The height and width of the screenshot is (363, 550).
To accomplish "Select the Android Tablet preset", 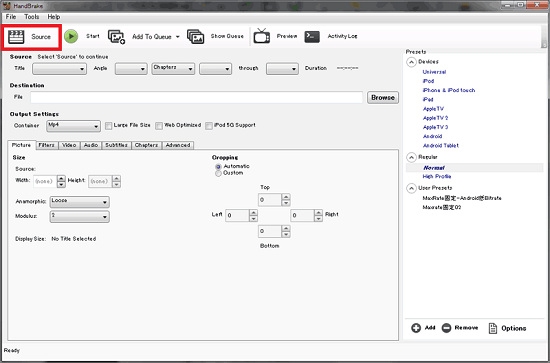I will click(441, 146).
